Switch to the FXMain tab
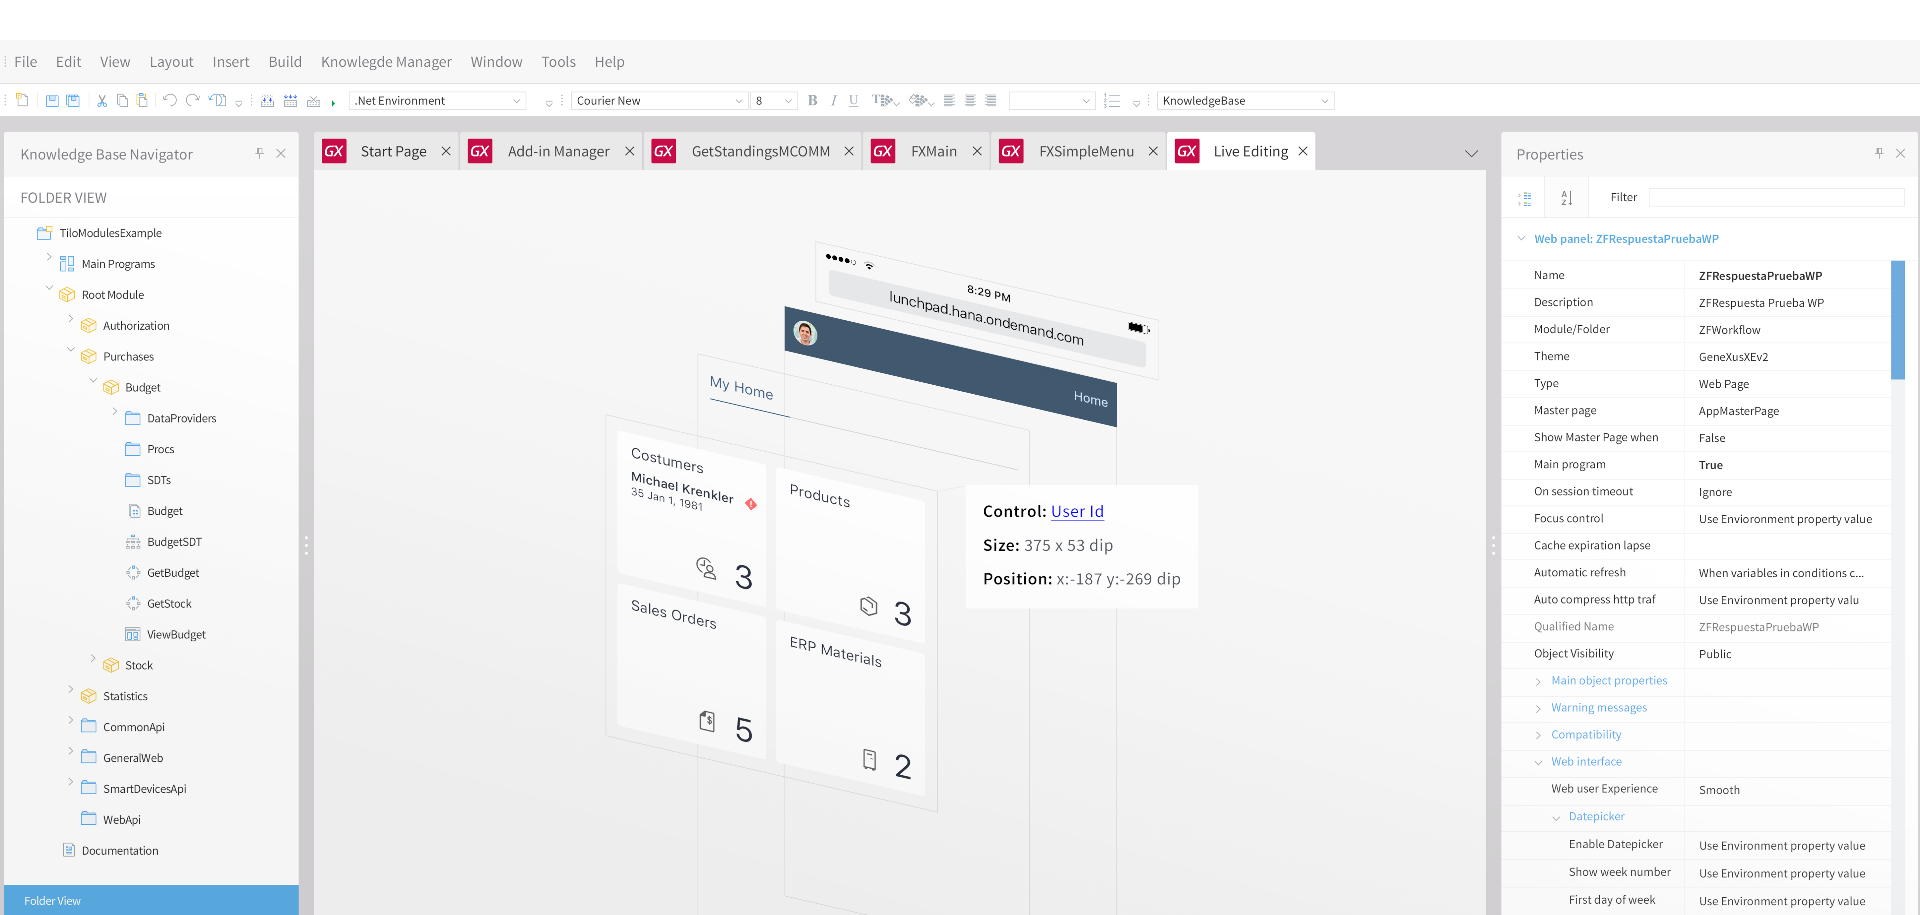This screenshot has height=915, width=1920. coord(933,151)
